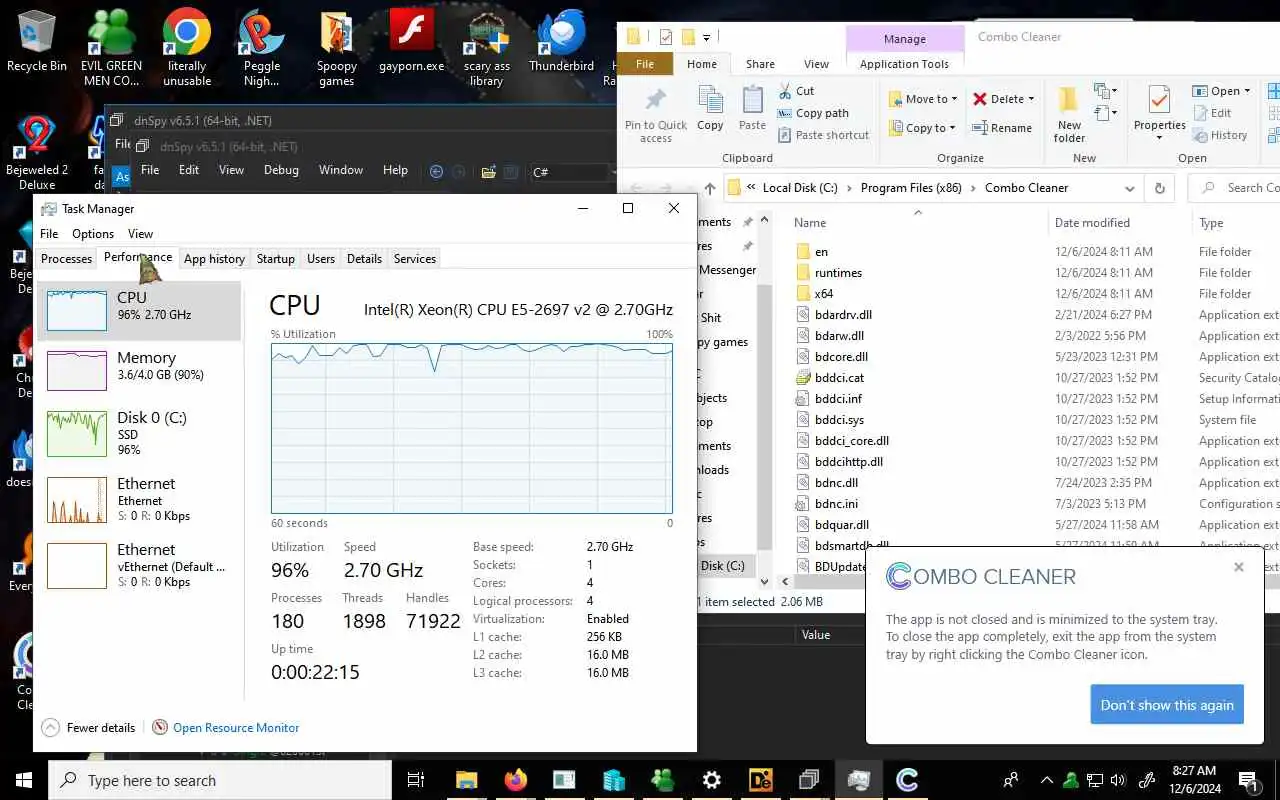Collapse Task Manager with Fewer details
Image resolution: width=1280 pixels, height=800 pixels.
90,728
